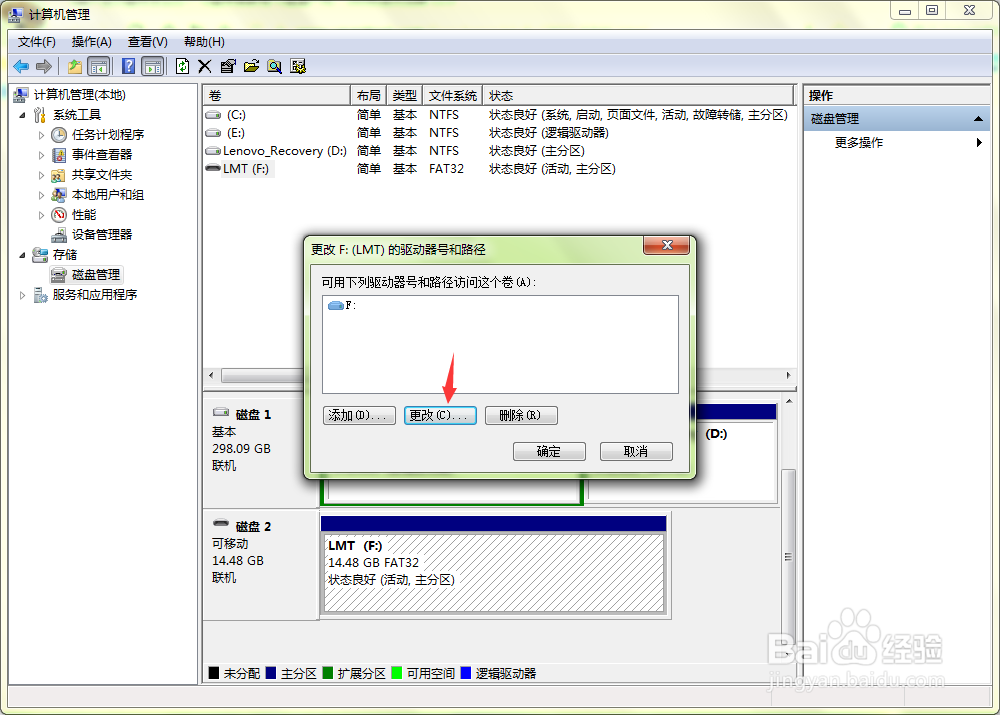Click the Change (更改) button in dialog
The image size is (1000, 715).
440,415
